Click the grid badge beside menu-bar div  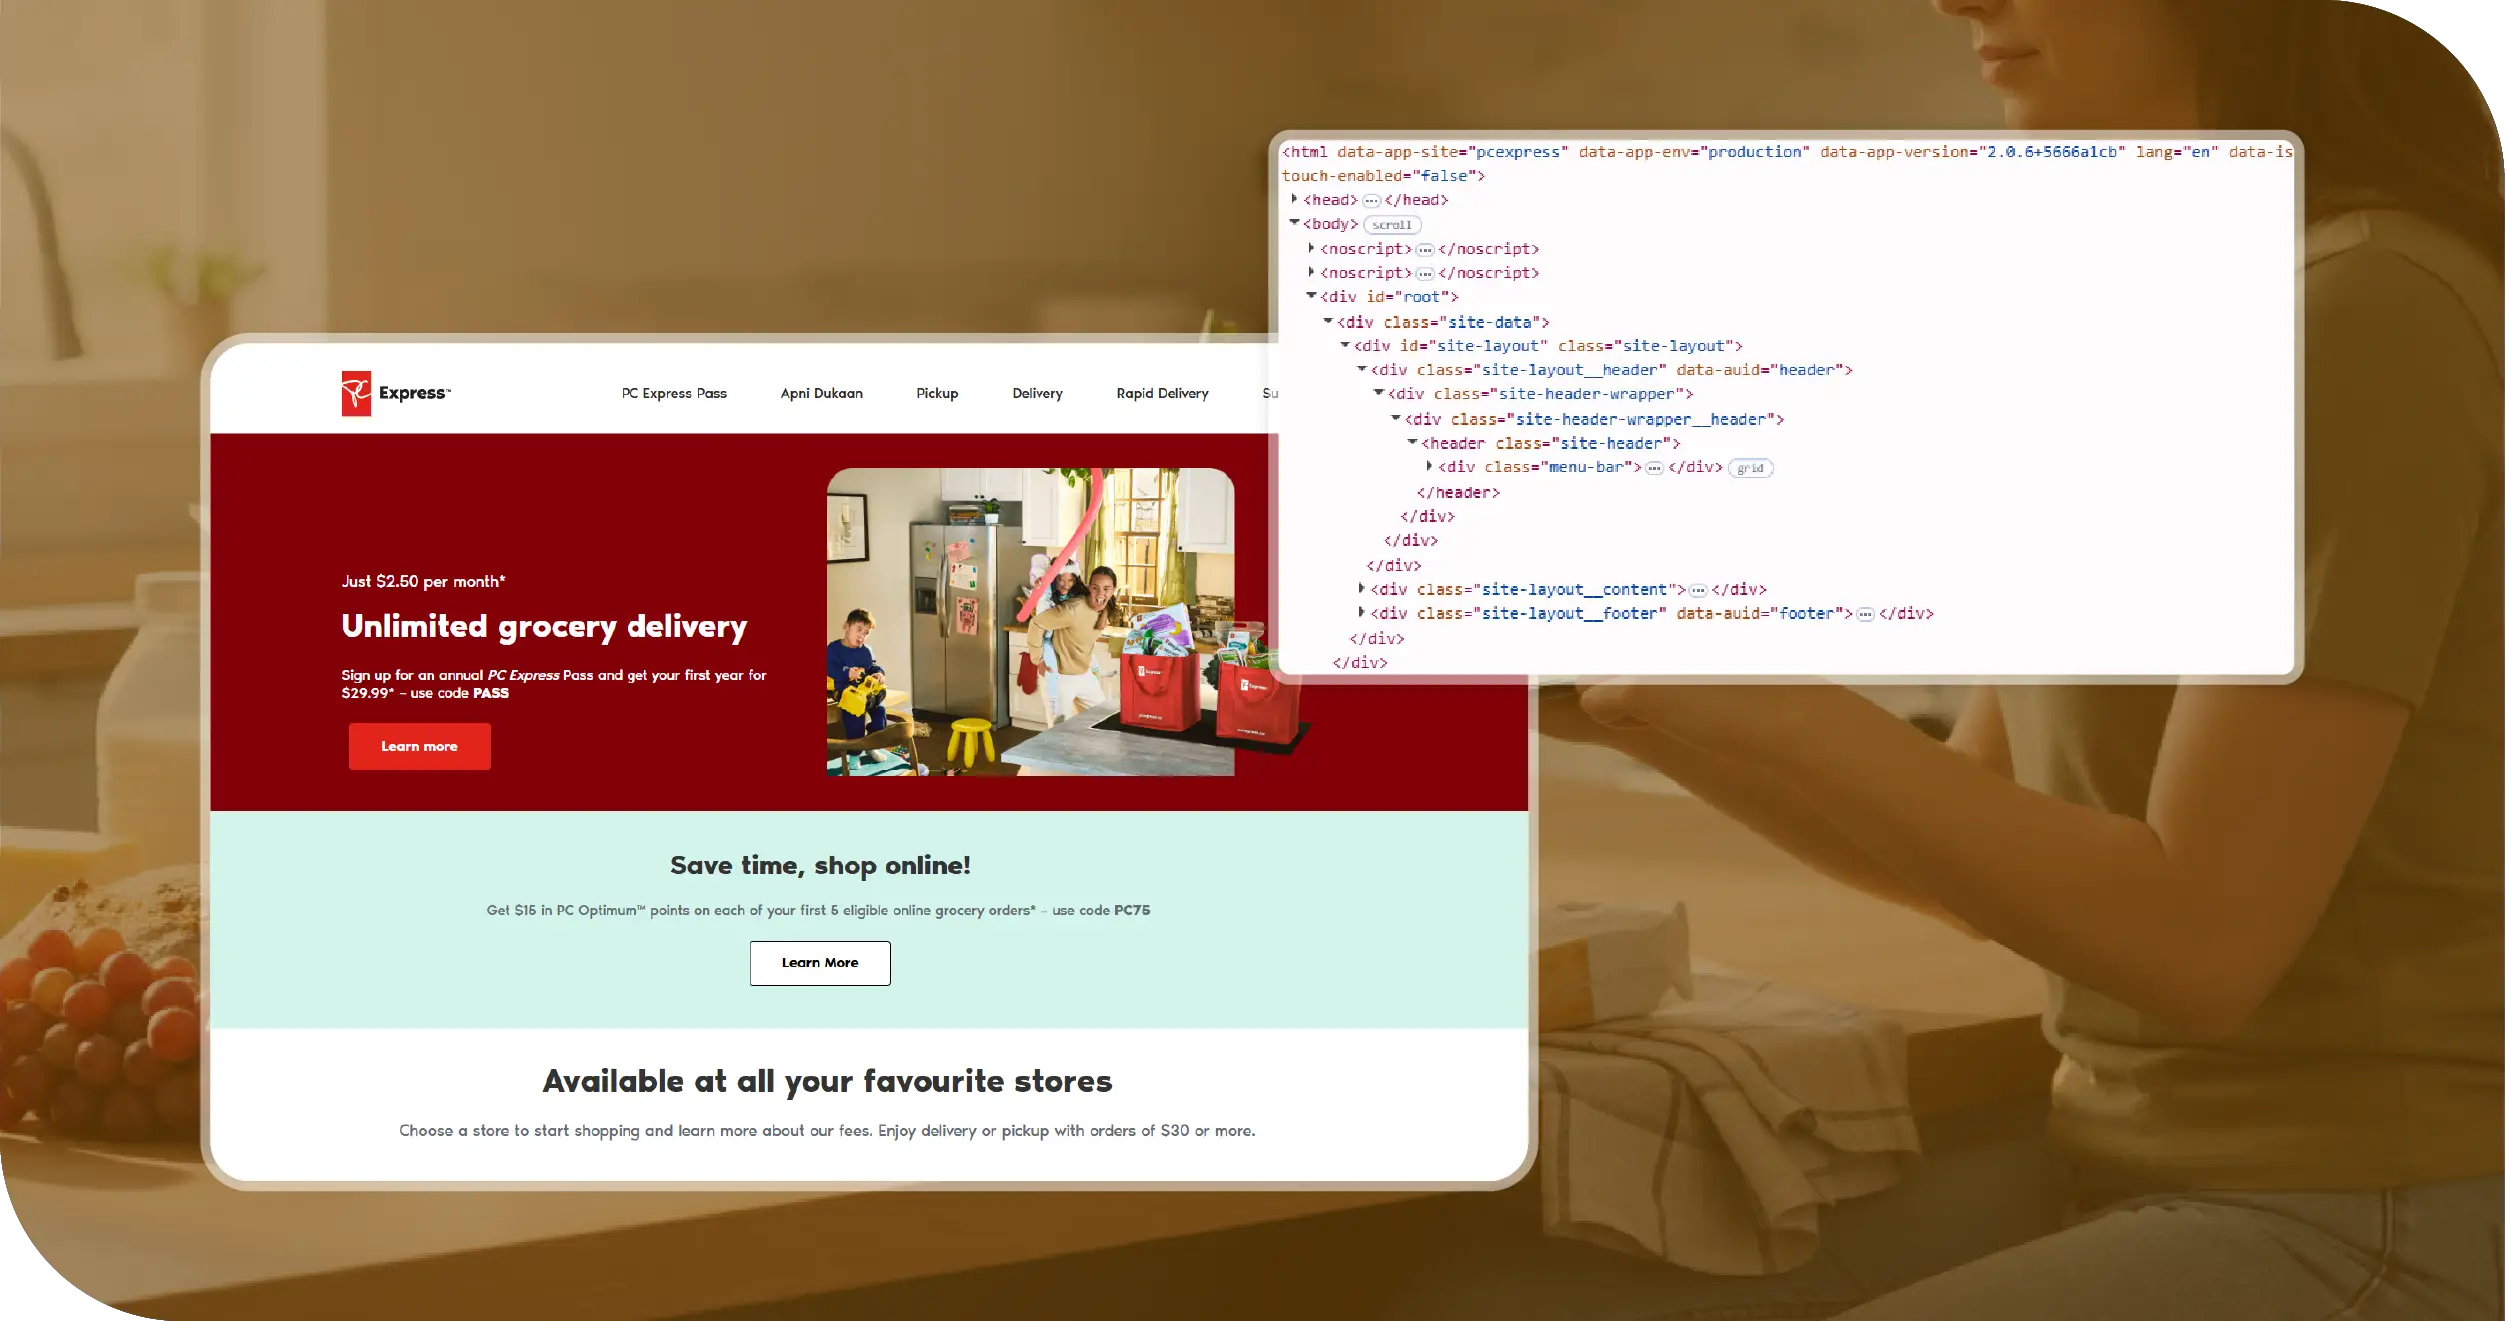click(1749, 468)
